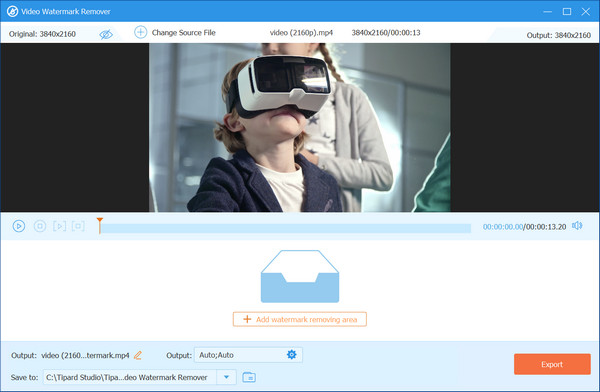Viewport: 600px width, 392px height.
Task: Click the plus icon for Change Source File
Action: [140, 32]
